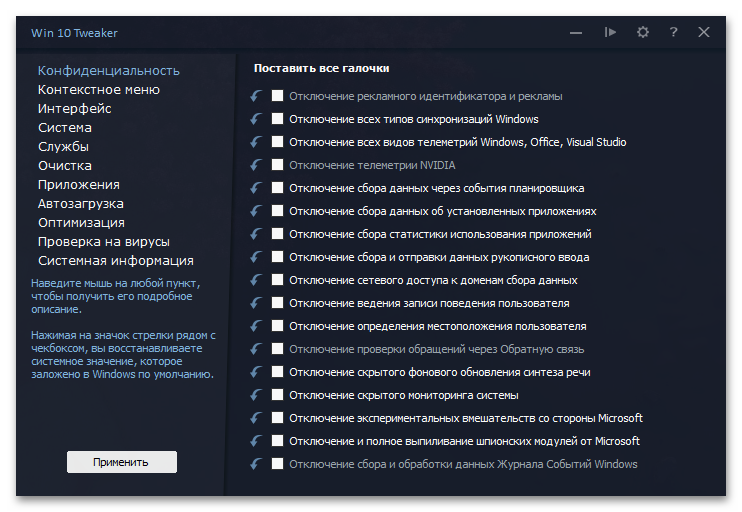
Task: Restore default for user behavior recording tweak
Action: tap(256, 303)
